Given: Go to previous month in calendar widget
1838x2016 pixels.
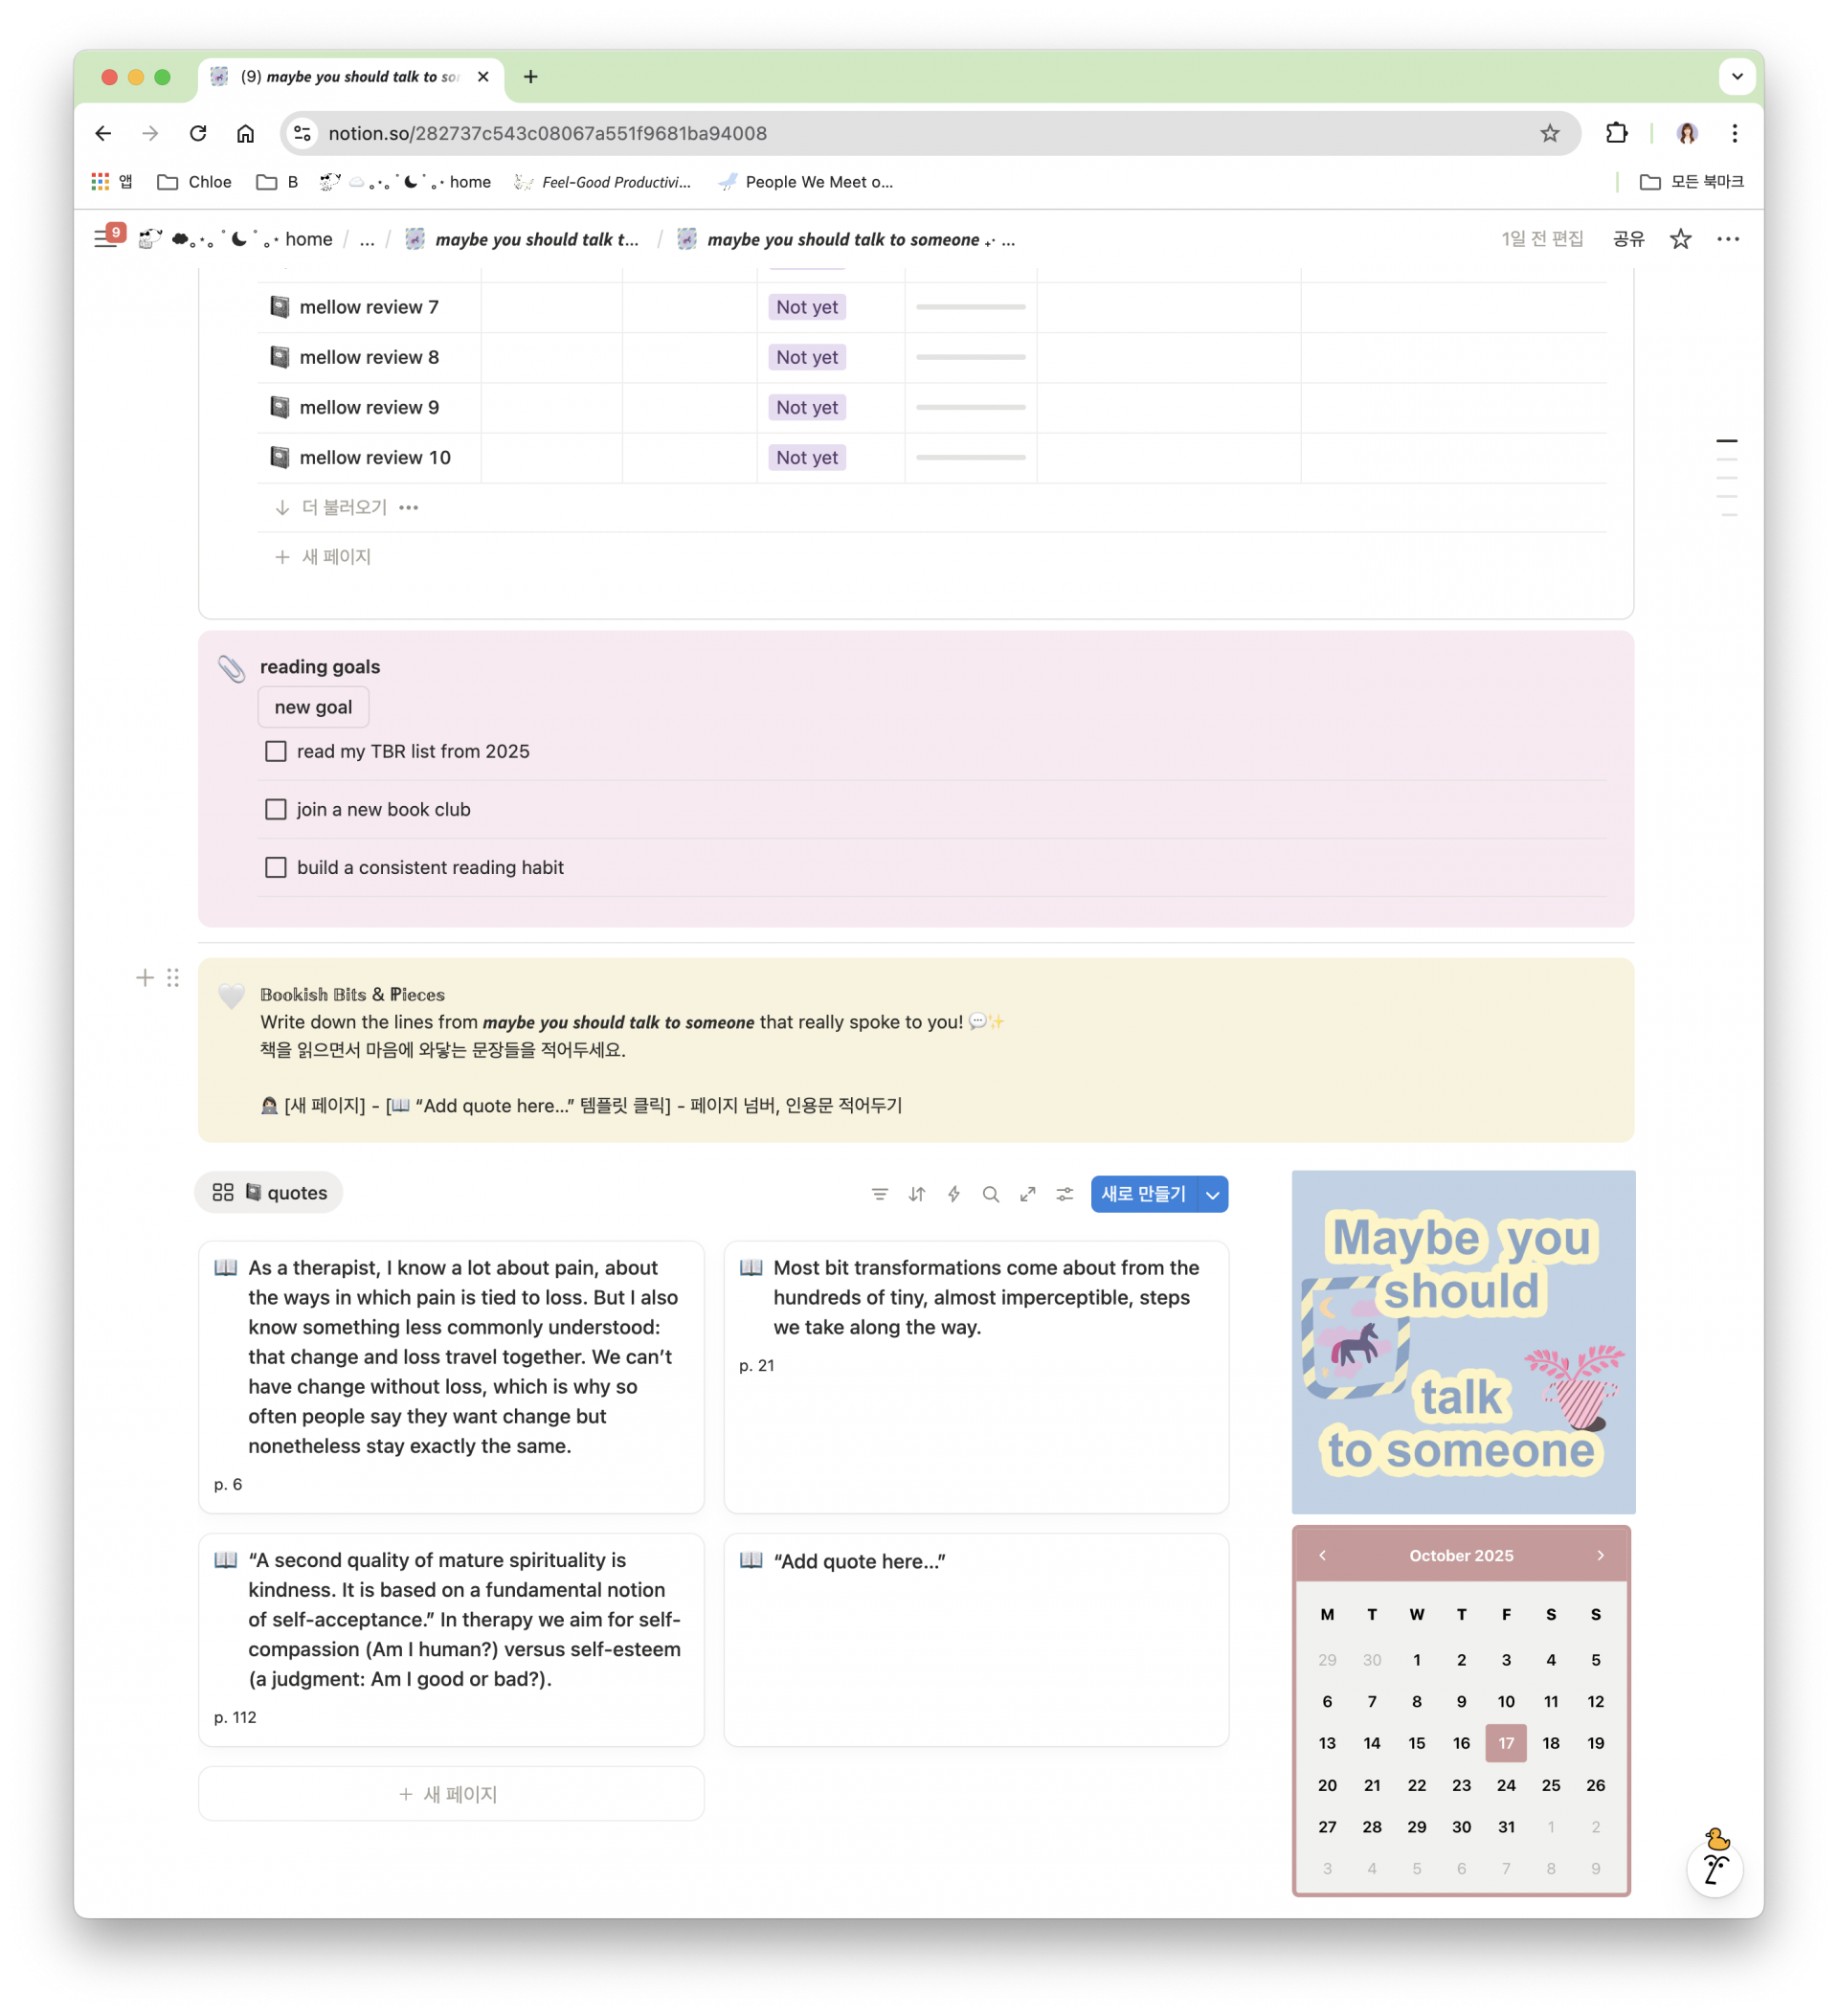Looking at the screenshot, I should (1322, 1555).
